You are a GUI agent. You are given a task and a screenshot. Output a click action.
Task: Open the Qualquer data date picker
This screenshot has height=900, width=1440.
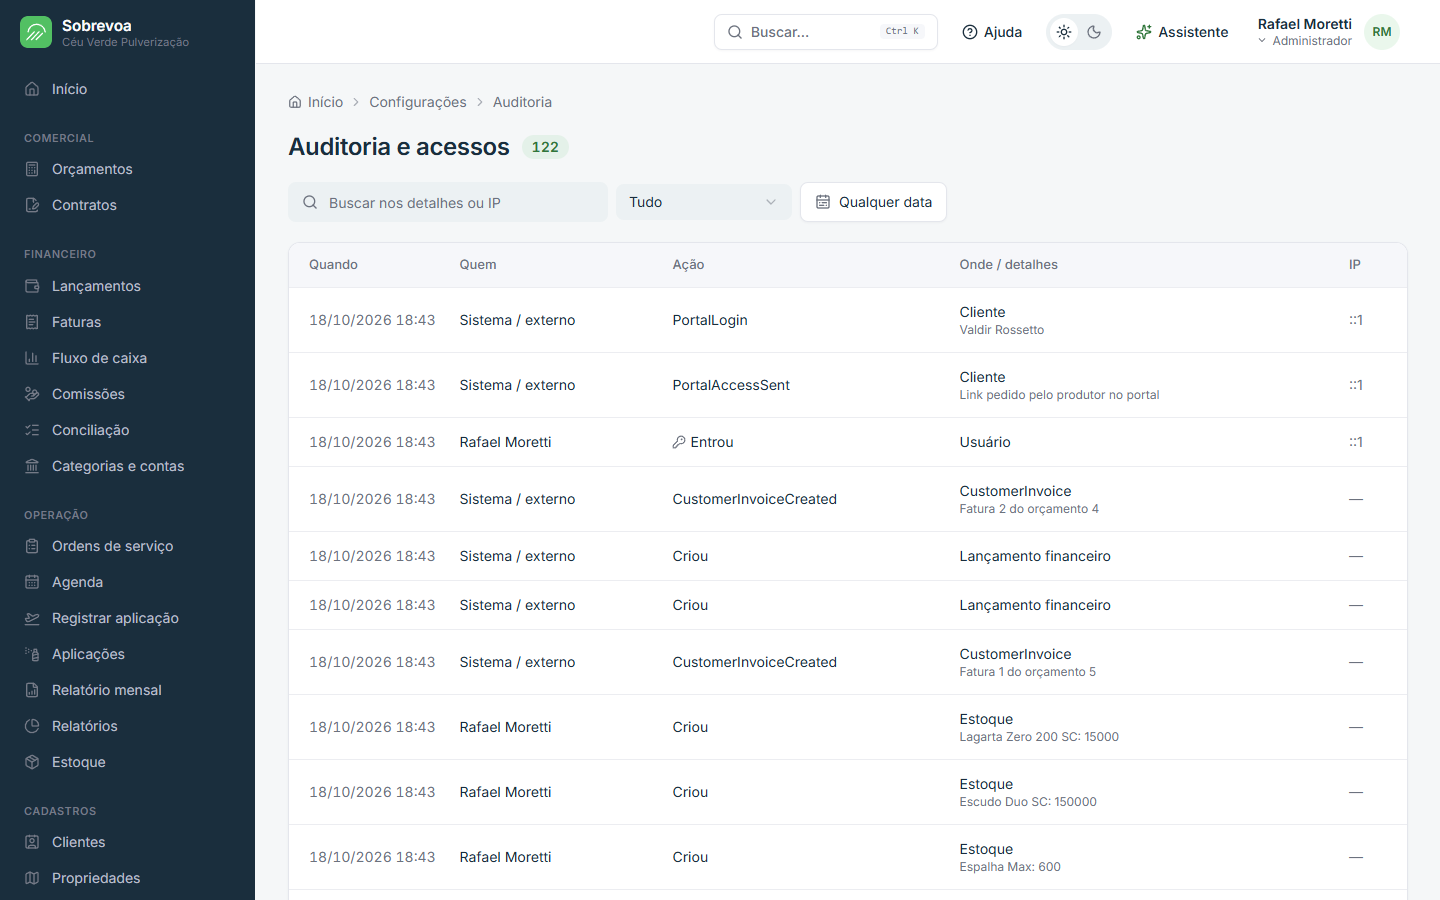(x=873, y=202)
